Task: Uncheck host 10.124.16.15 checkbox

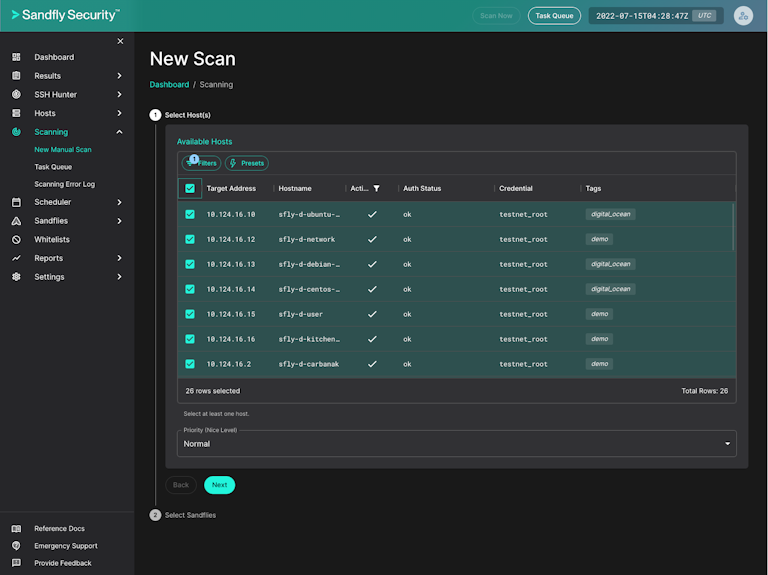Action: coord(190,314)
